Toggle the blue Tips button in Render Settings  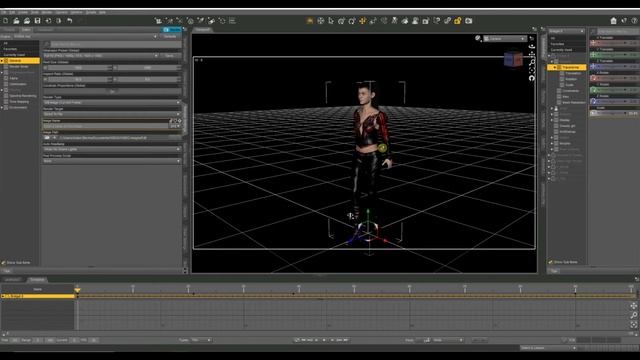click(x=171, y=30)
